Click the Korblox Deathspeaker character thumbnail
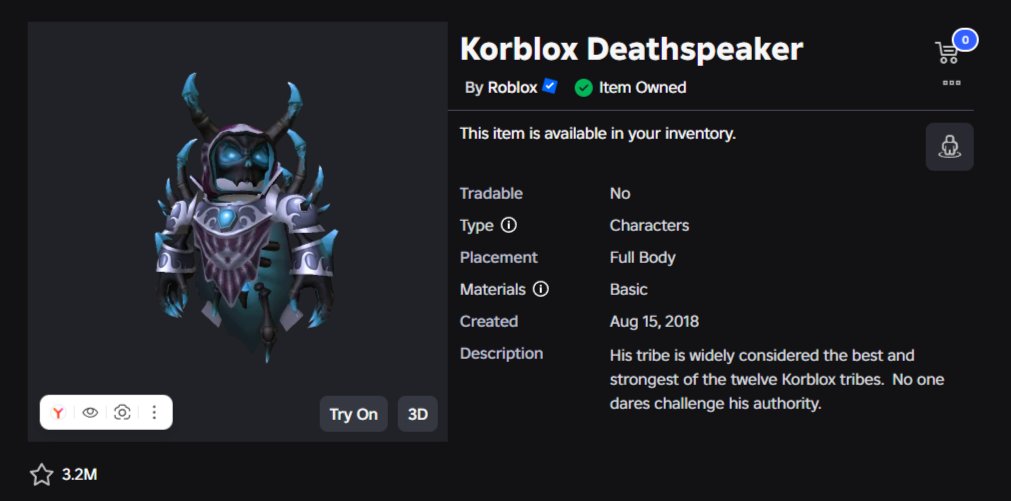This screenshot has width=1011, height=501. point(246,217)
